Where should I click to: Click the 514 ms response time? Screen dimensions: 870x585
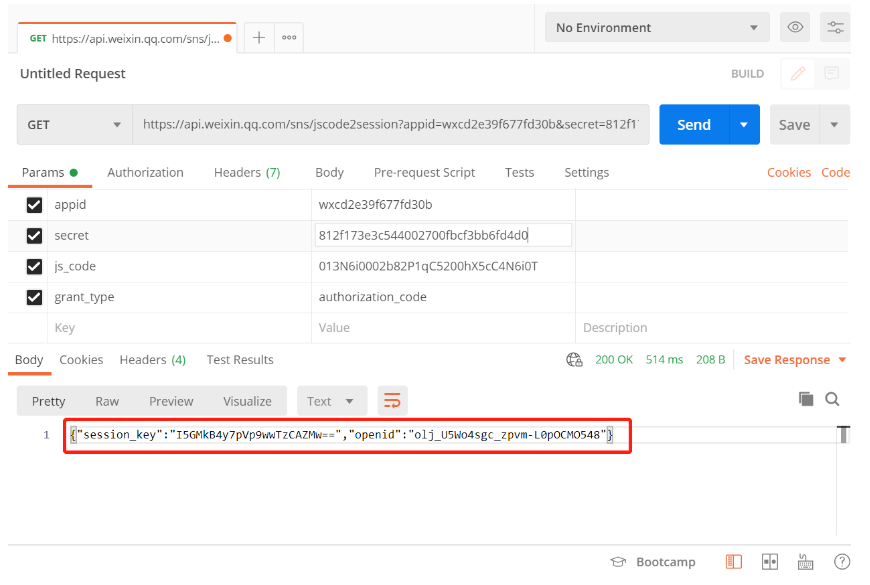click(x=664, y=360)
